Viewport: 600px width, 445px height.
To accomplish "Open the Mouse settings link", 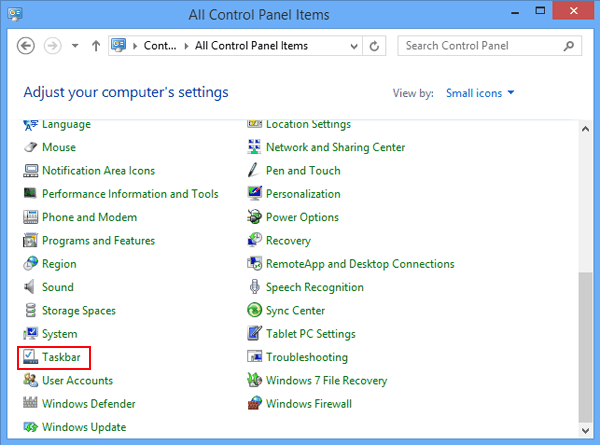I will 59,147.
